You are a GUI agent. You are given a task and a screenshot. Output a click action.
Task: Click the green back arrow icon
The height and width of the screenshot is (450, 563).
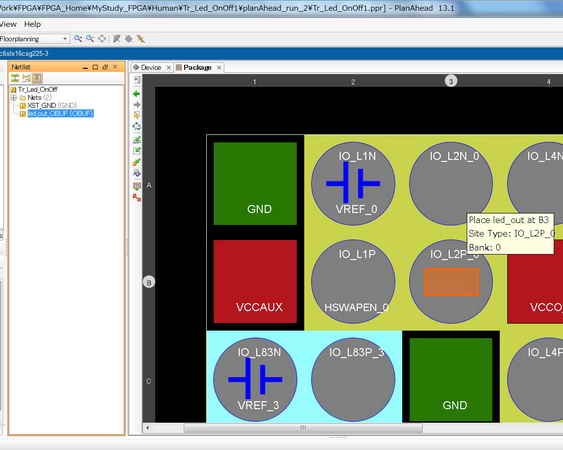(x=136, y=94)
